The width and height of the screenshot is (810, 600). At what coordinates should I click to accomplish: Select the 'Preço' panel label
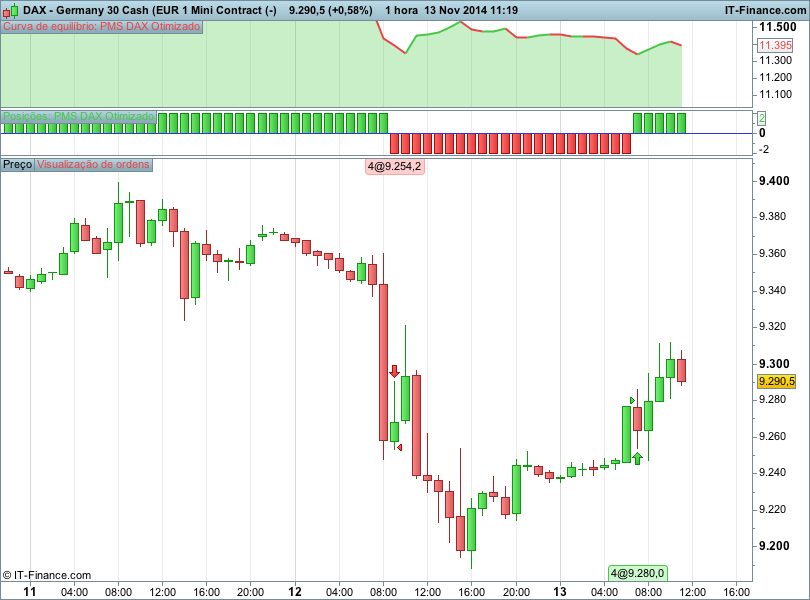click(x=18, y=164)
